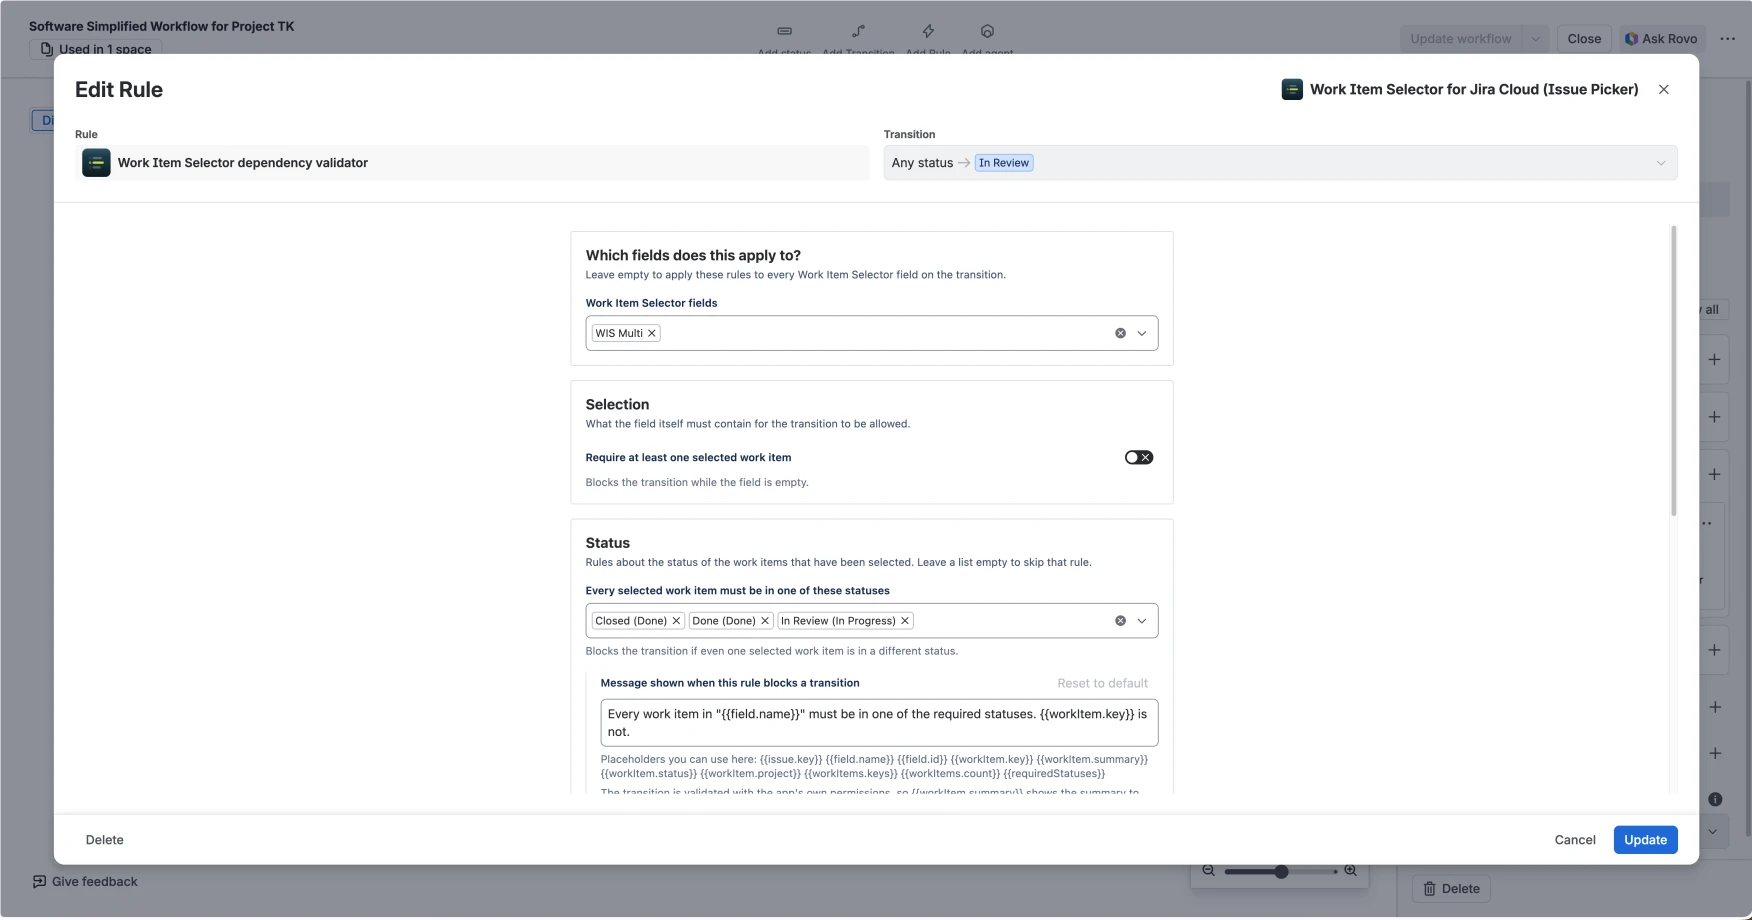
Task: Click the dialog's vertical scrollbar
Action: 1673,370
